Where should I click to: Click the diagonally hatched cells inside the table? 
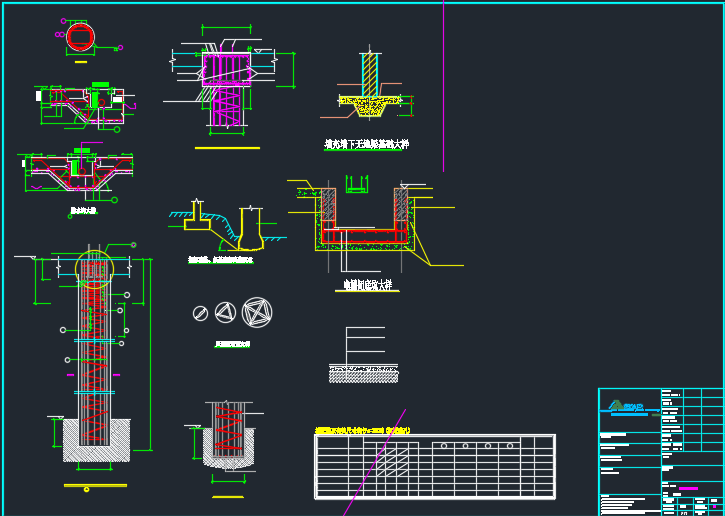tap(392, 462)
